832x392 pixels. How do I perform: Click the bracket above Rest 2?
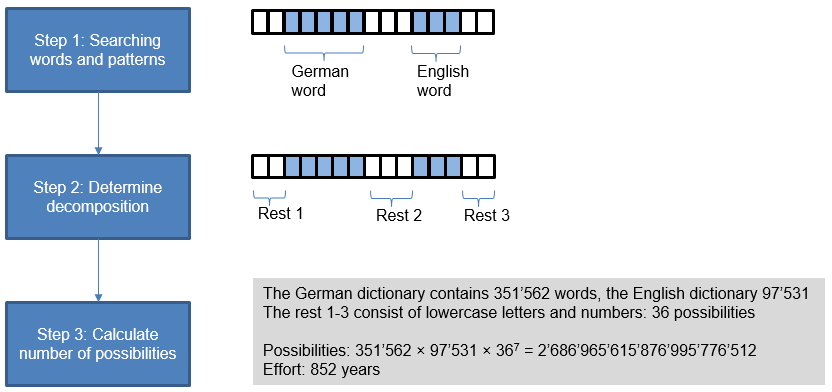click(391, 198)
